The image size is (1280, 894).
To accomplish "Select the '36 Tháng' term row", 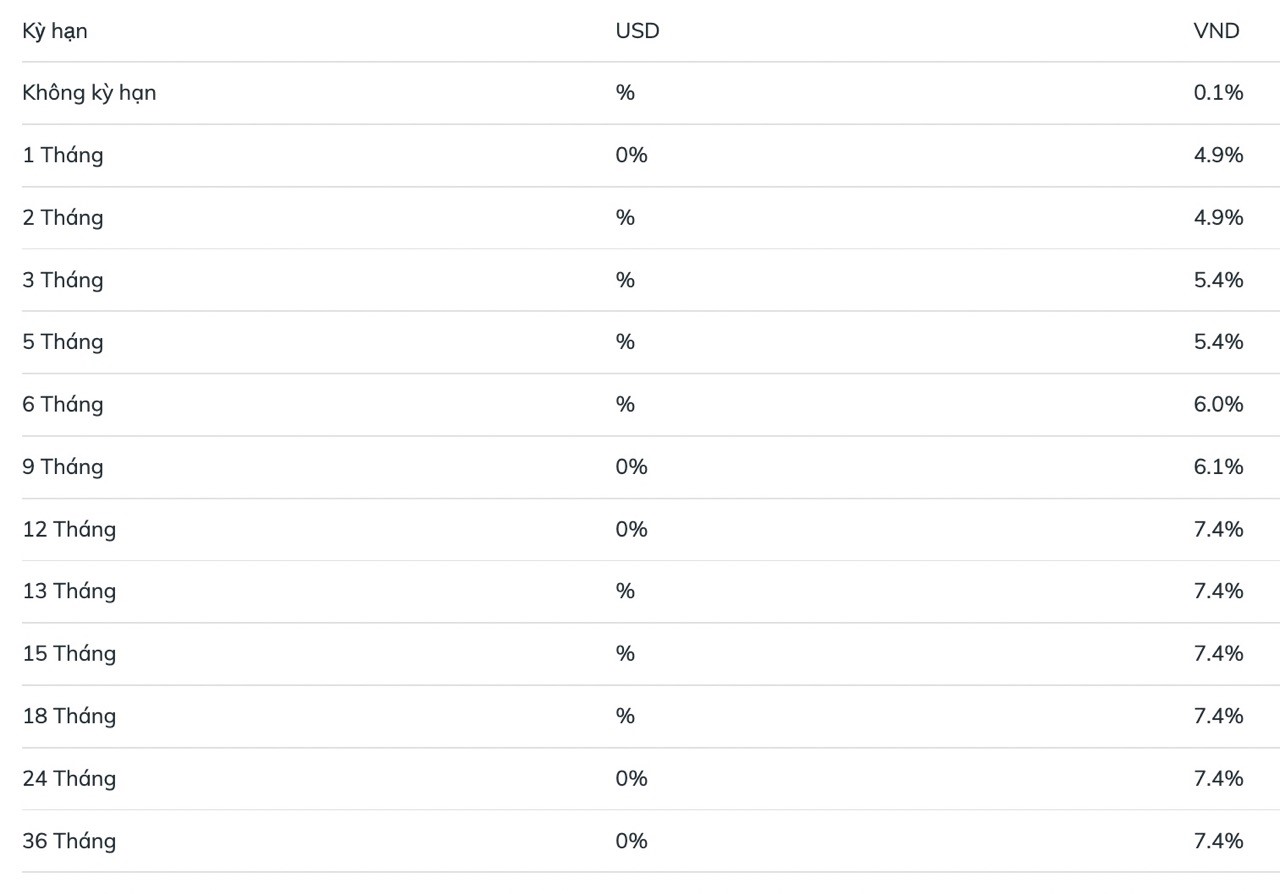I will 69,840.
